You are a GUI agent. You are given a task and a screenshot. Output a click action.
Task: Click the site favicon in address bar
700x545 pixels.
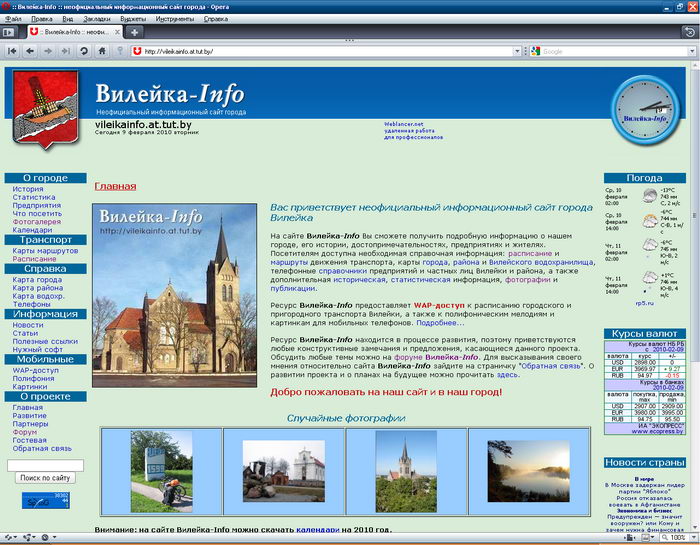(x=138, y=51)
